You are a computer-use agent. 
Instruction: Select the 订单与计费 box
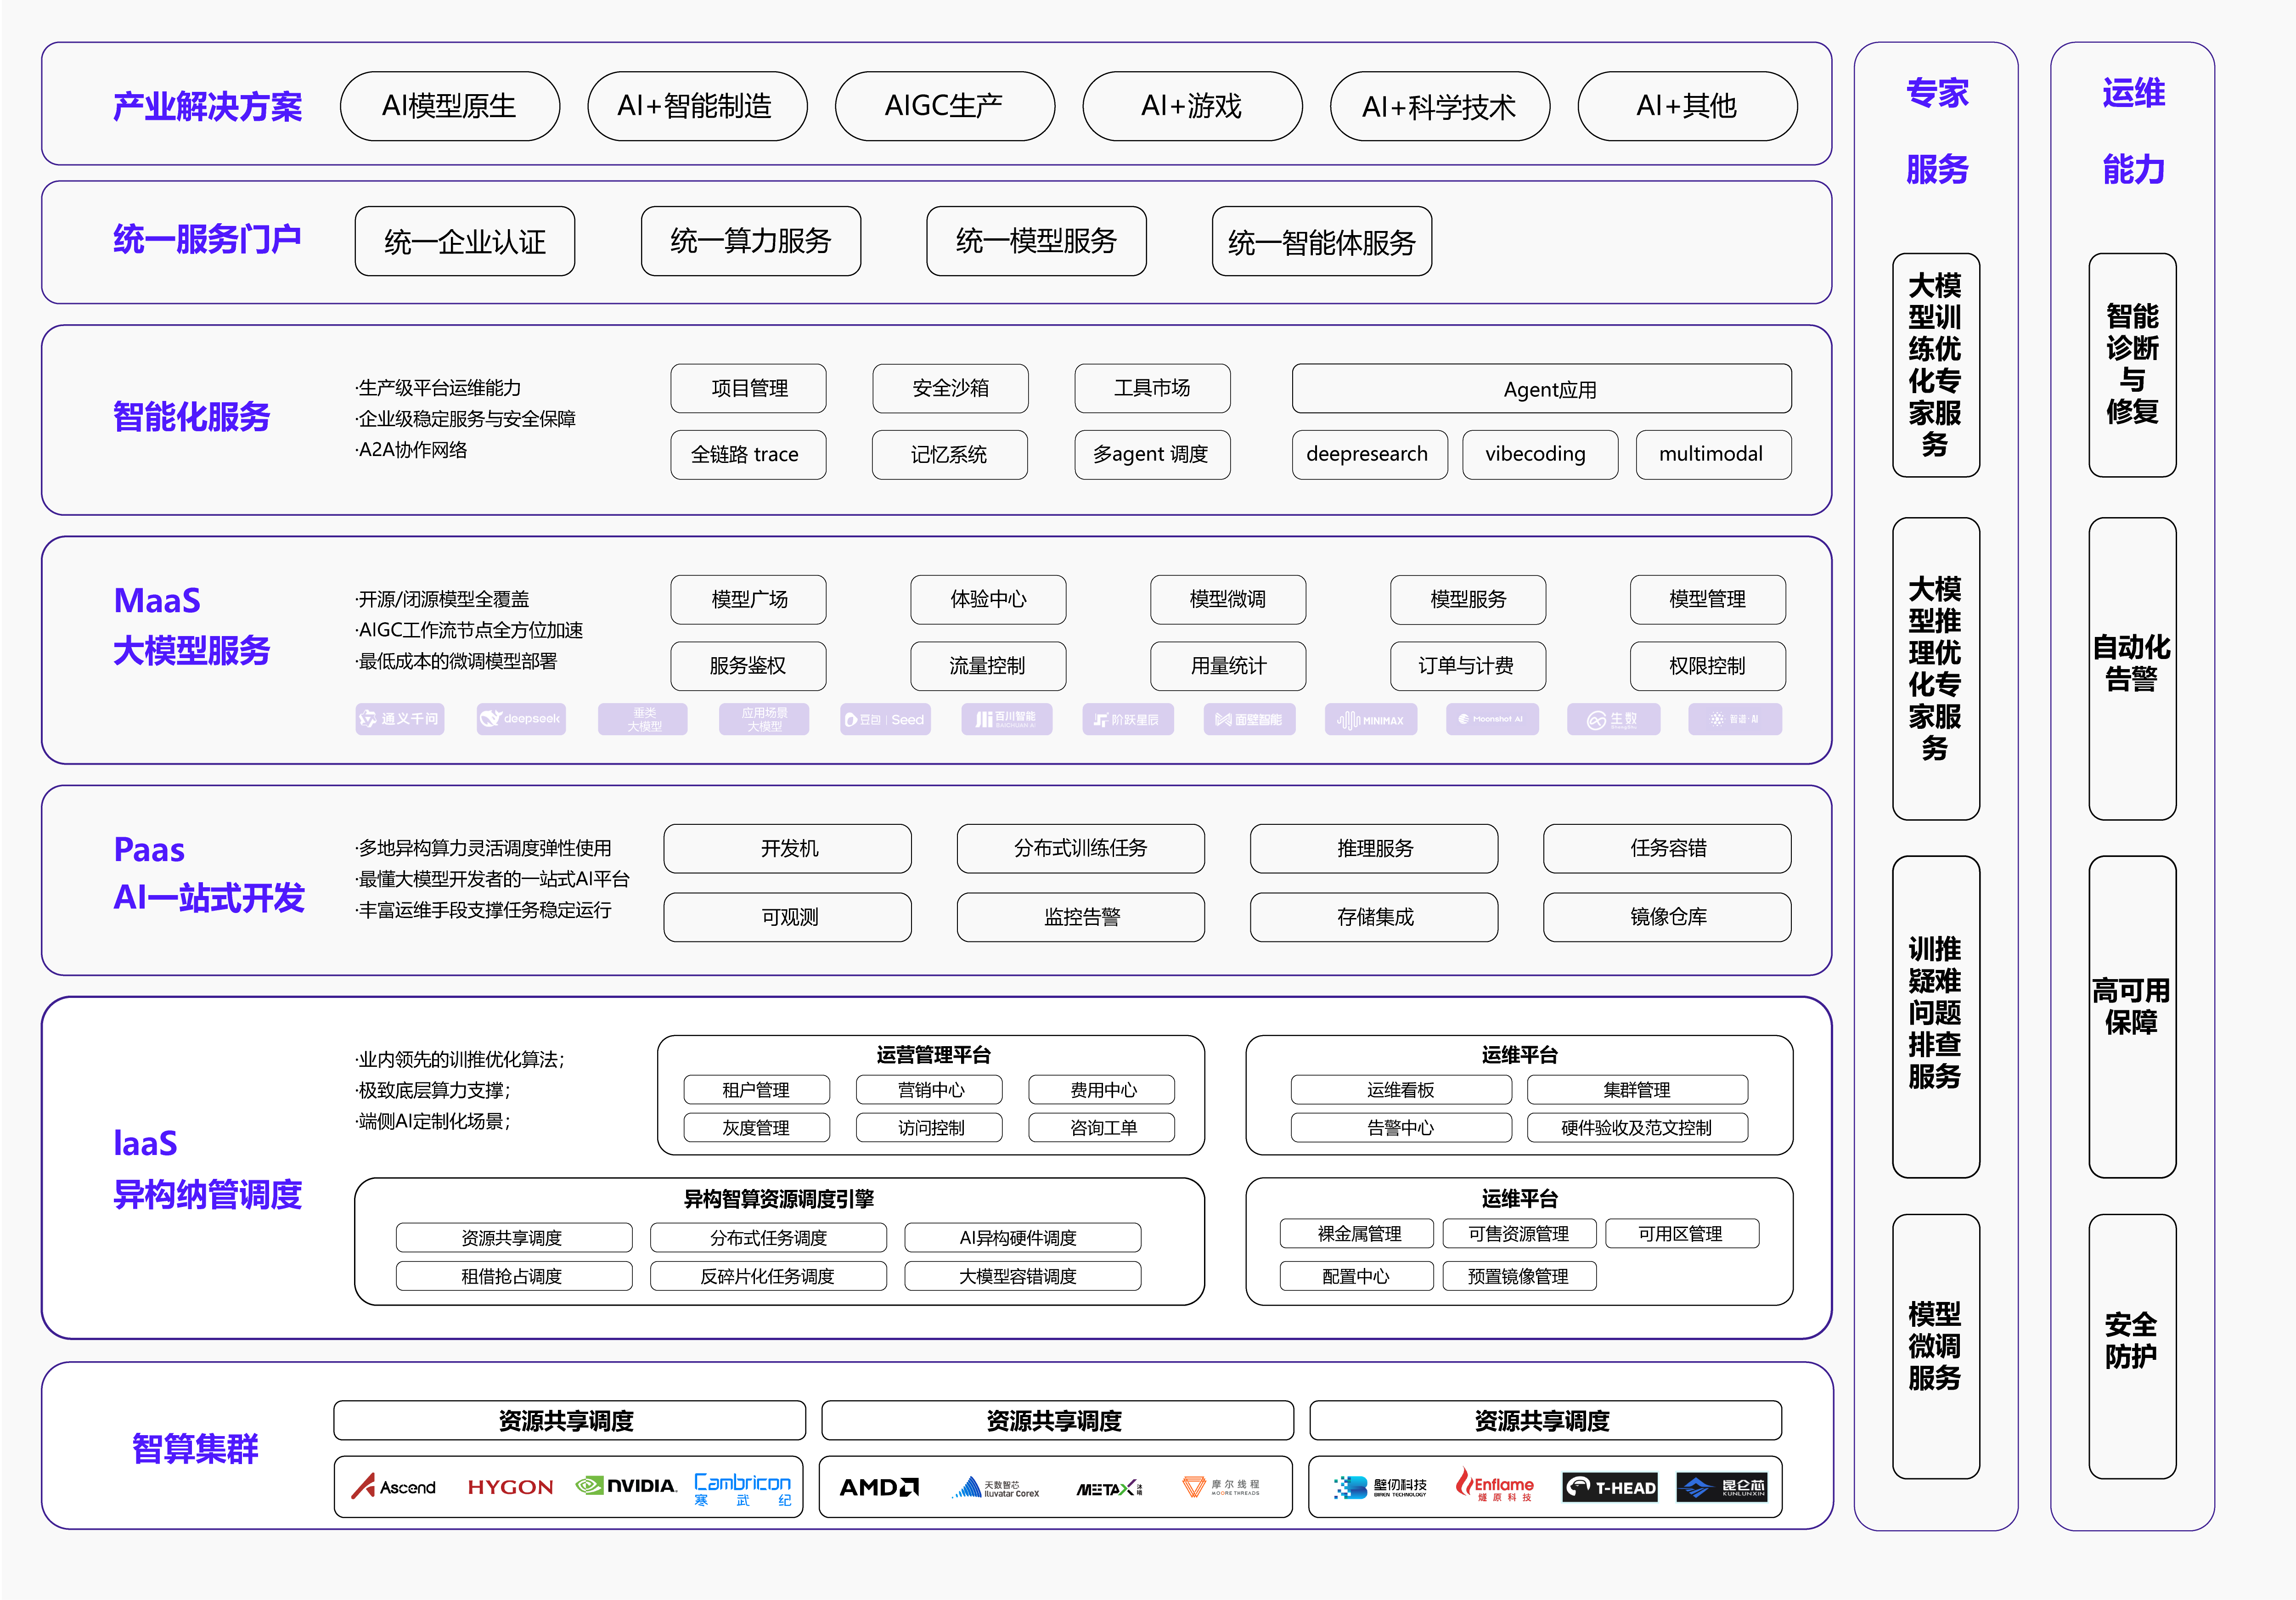[x=1468, y=666]
